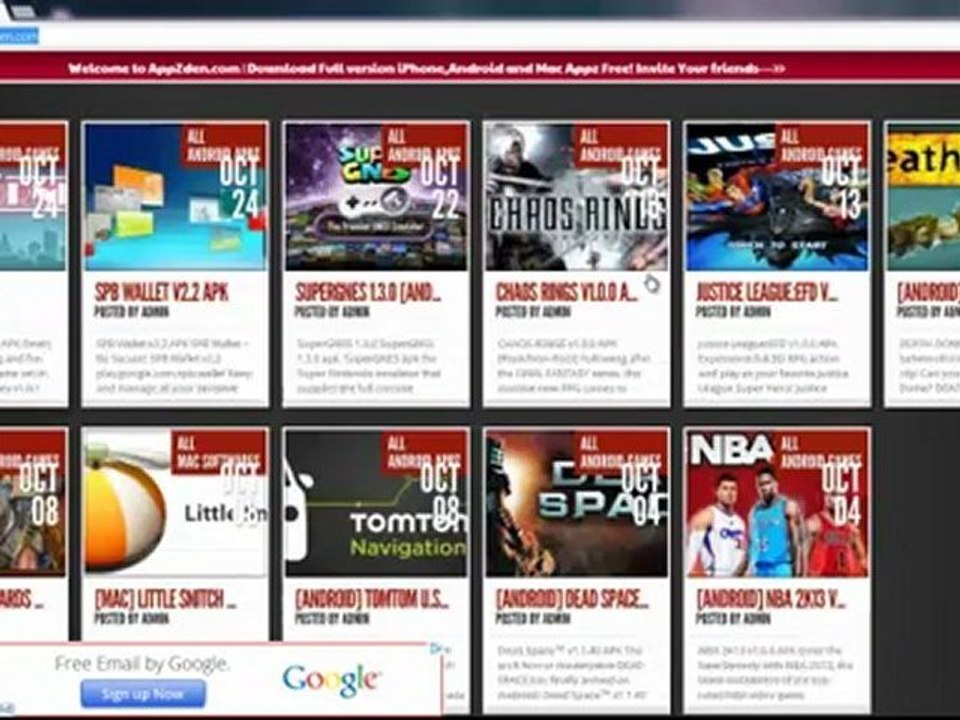Click Posted by Admin under Chaos Rings
Image resolution: width=960 pixels, height=720 pixels.
[533, 312]
